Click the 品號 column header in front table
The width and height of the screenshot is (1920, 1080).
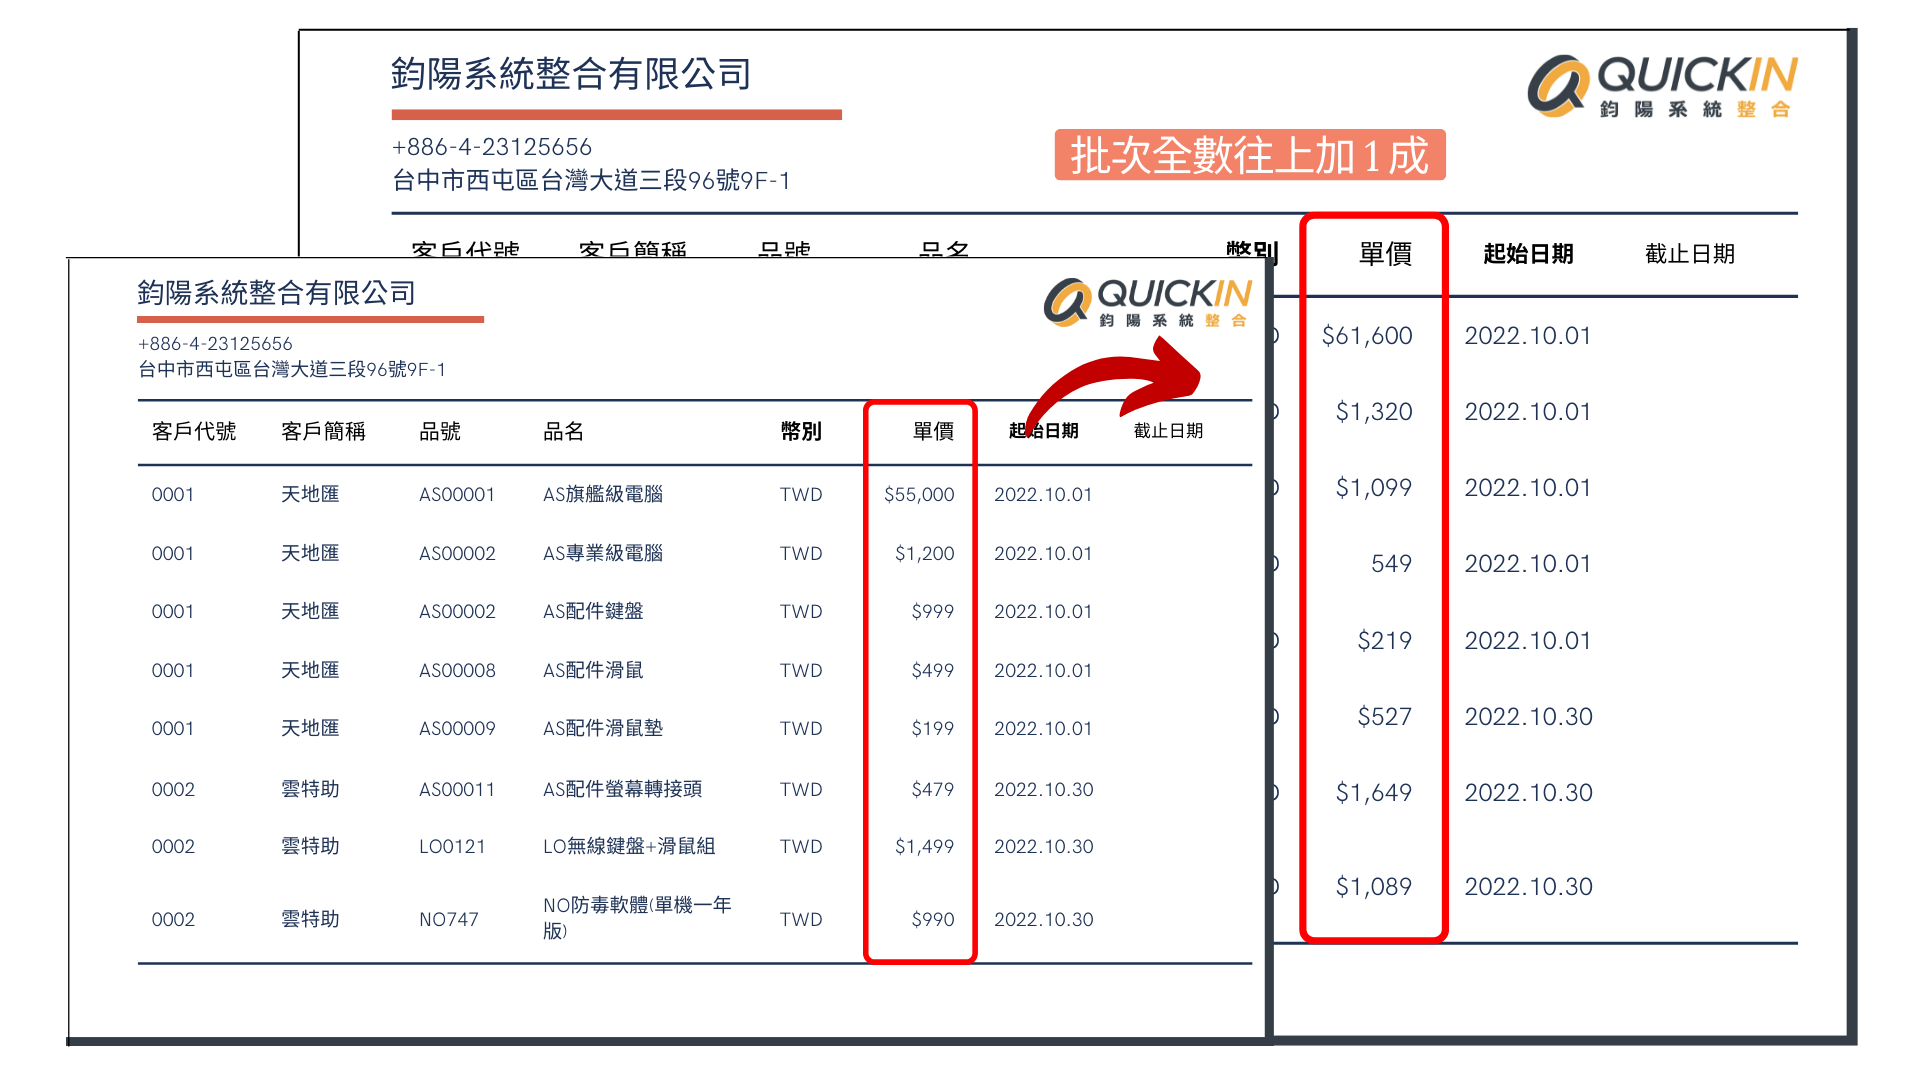tap(440, 431)
